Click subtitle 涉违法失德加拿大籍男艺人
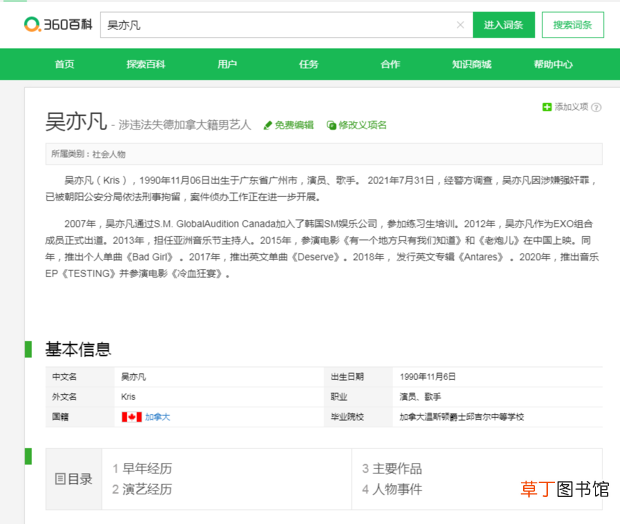The image size is (620, 524). click(x=185, y=125)
